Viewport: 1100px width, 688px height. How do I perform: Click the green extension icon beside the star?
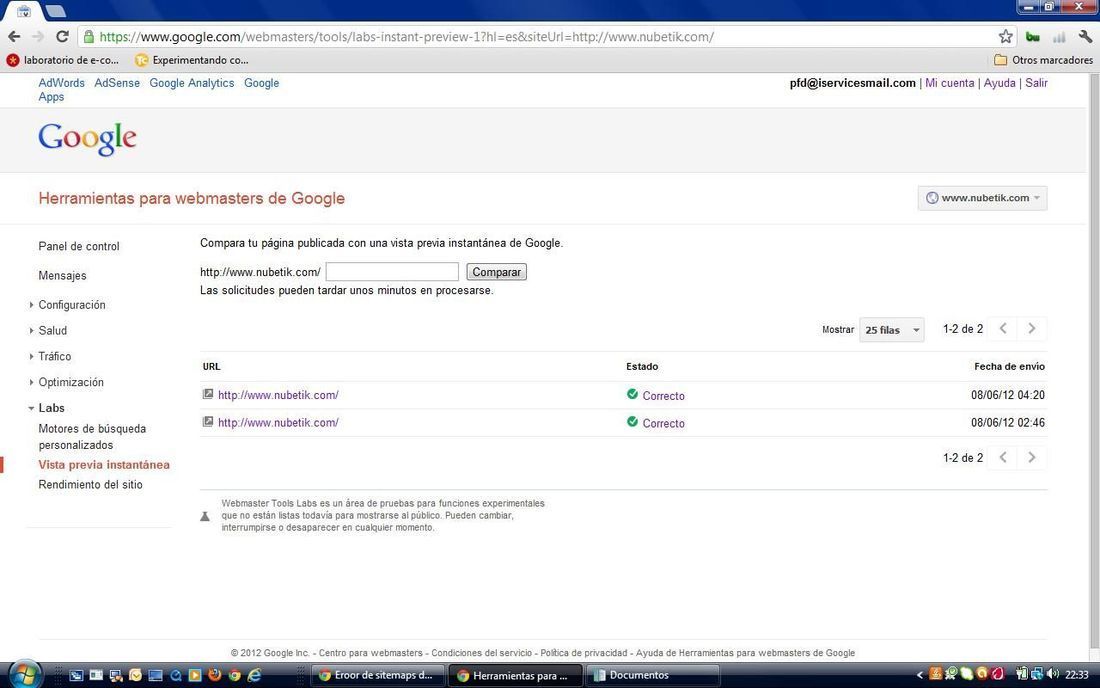tap(1033, 36)
